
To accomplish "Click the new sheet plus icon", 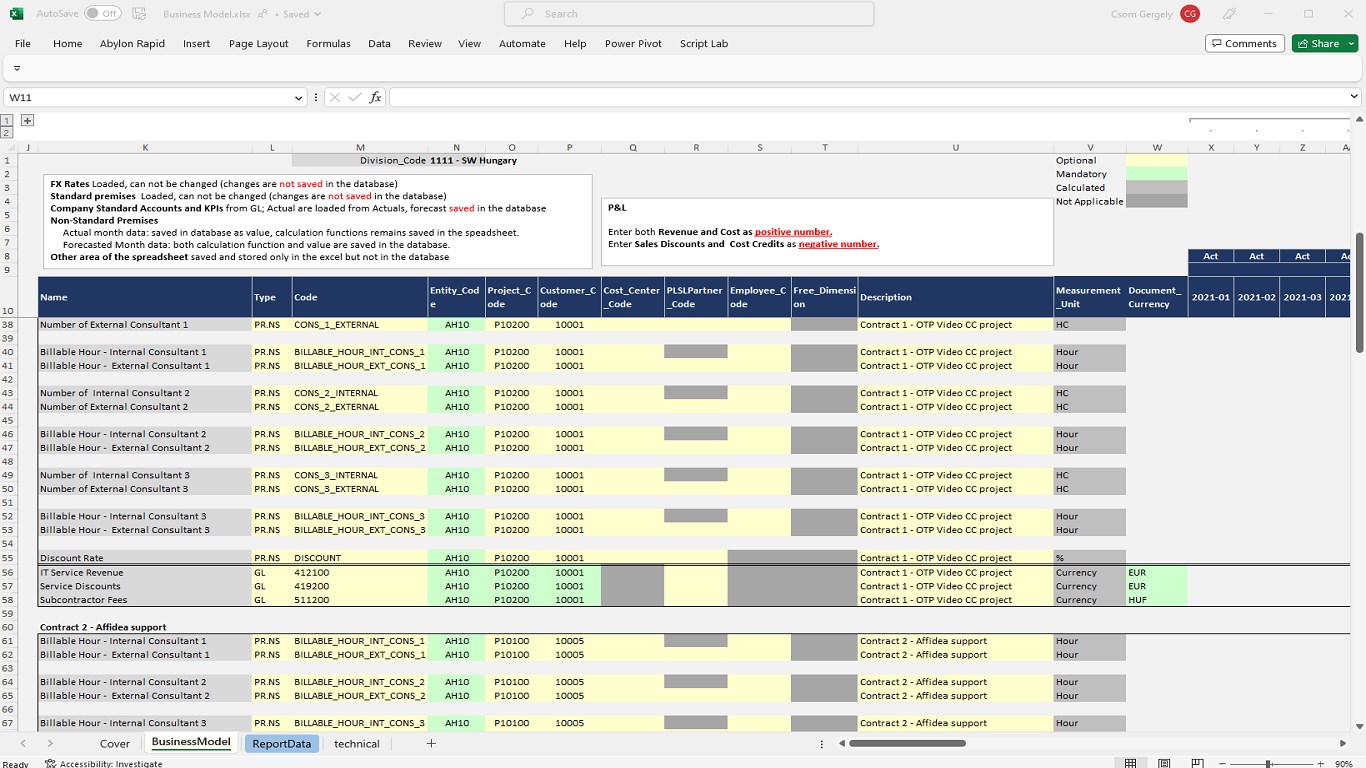I will coord(431,743).
